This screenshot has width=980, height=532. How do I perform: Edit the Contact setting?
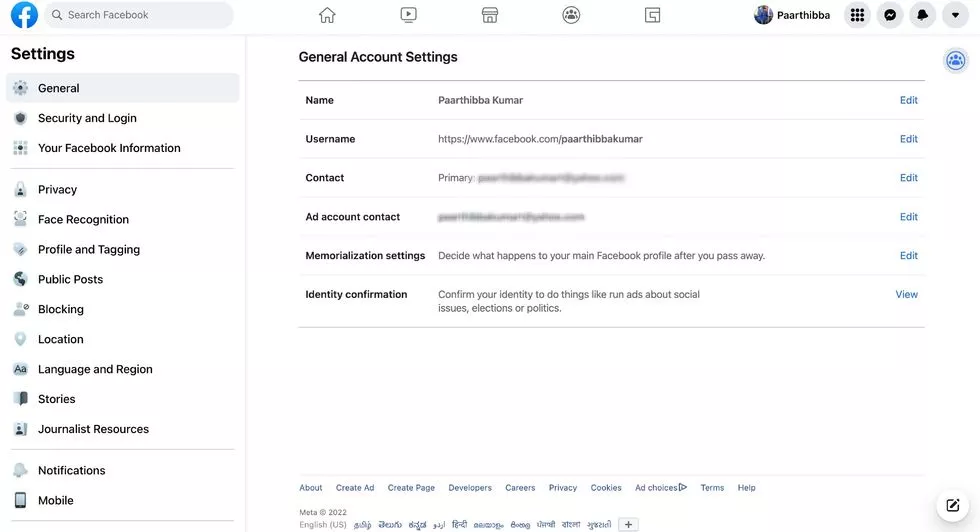coord(908,178)
